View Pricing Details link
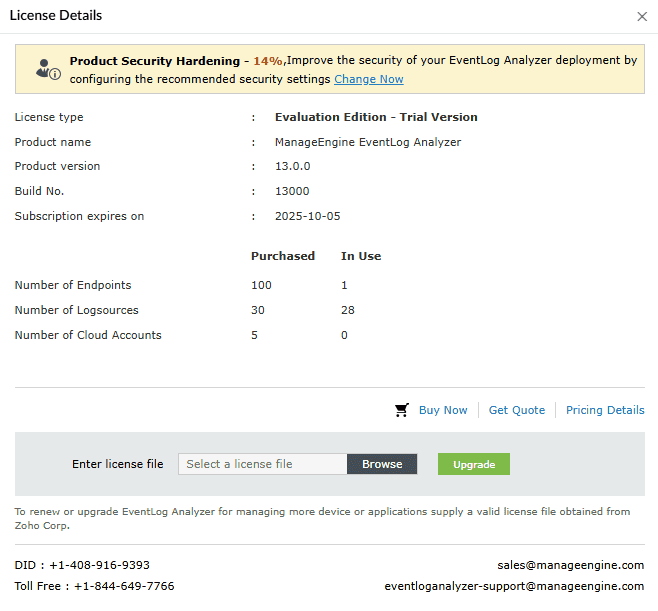The image size is (658, 611). coord(605,410)
